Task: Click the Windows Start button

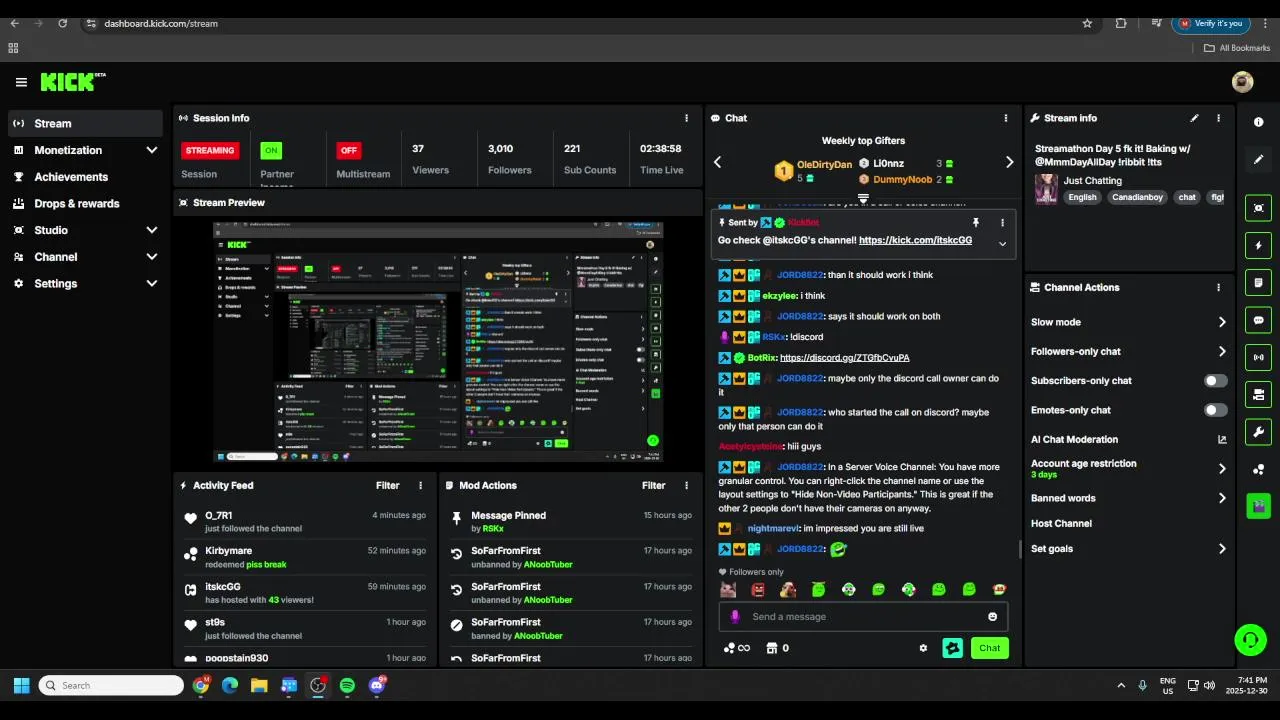Action: click(x=21, y=685)
